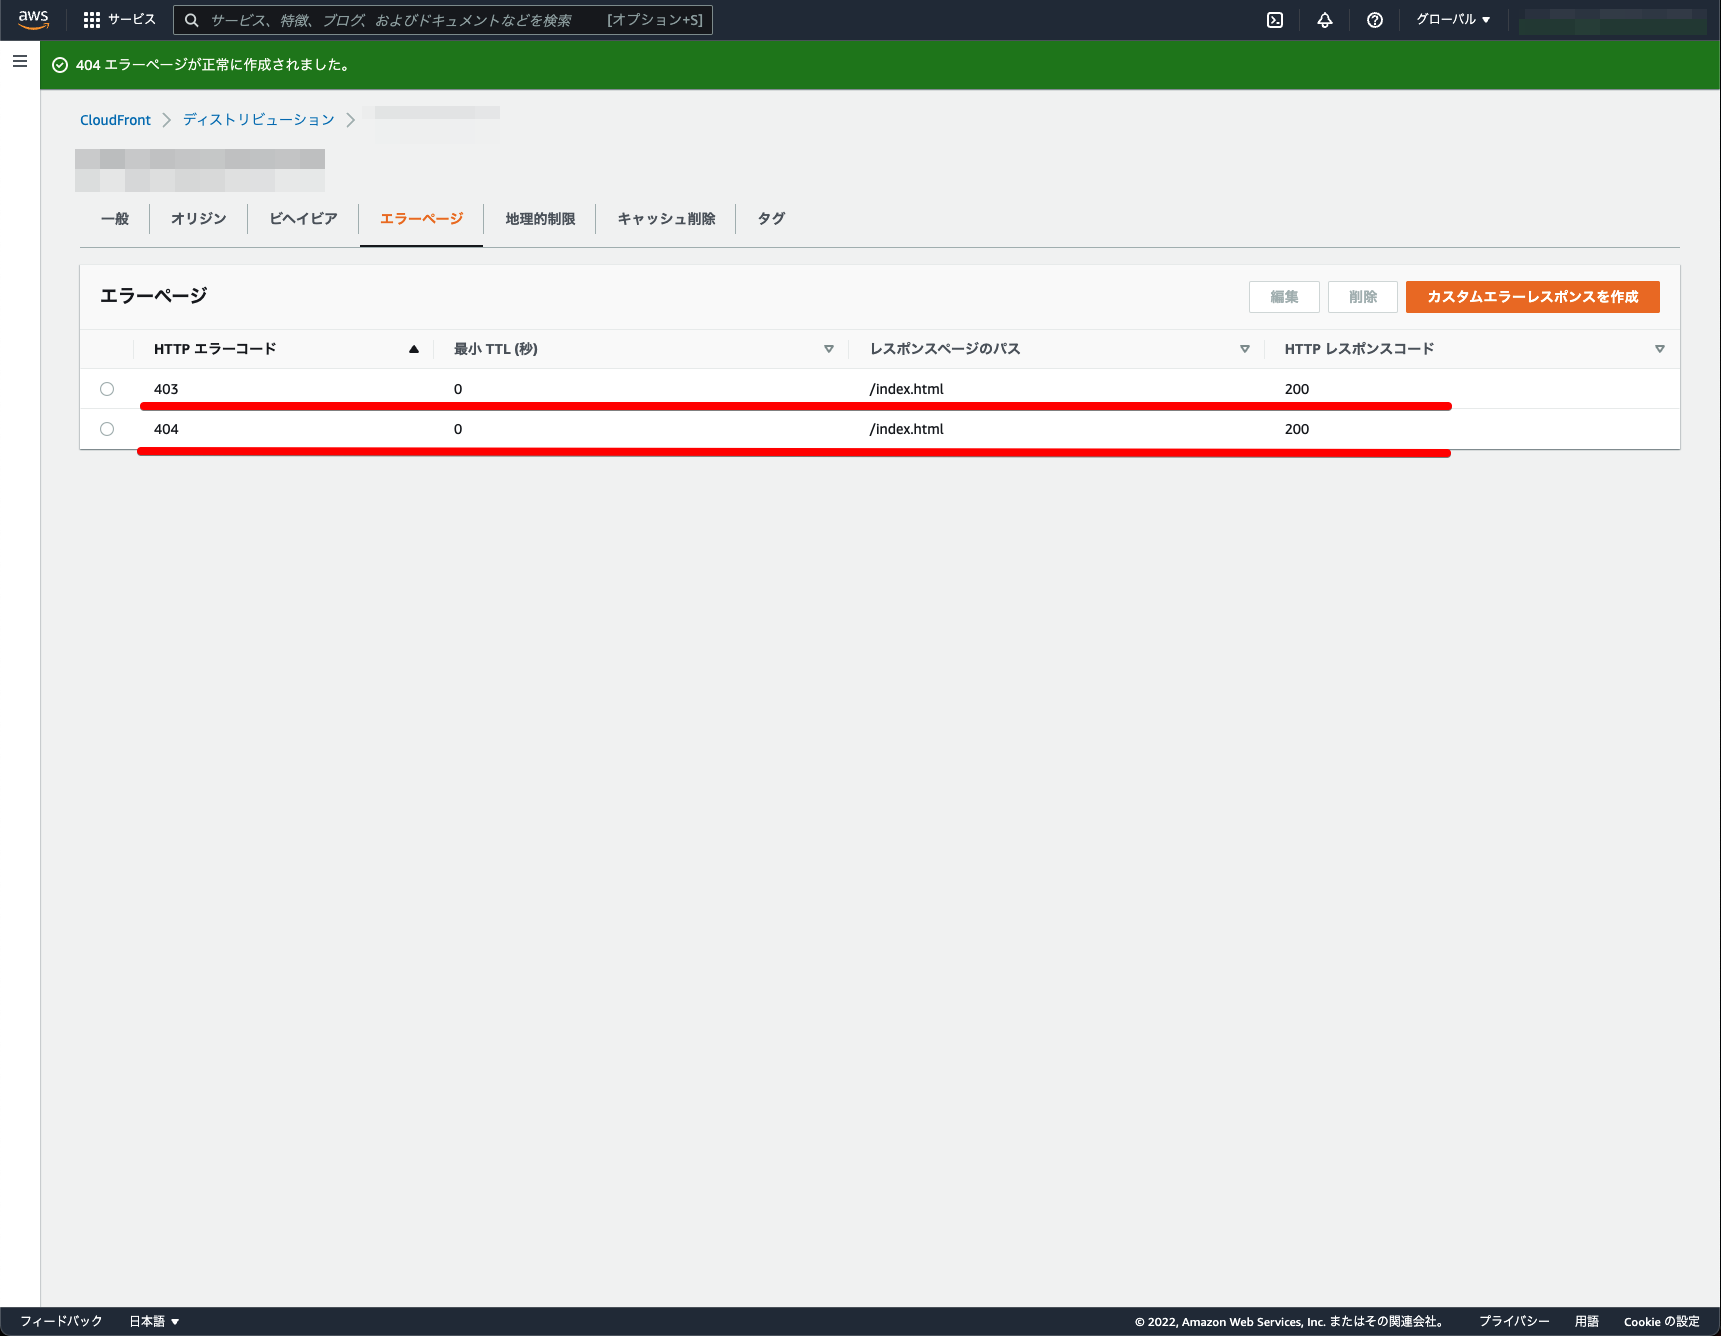1721x1336 pixels.
Task: Open Cookie の設定 link in footer
Action: click(x=1661, y=1321)
